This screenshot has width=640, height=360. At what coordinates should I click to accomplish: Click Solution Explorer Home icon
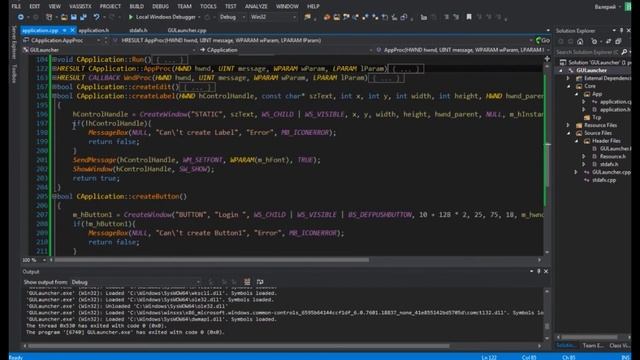580,42
